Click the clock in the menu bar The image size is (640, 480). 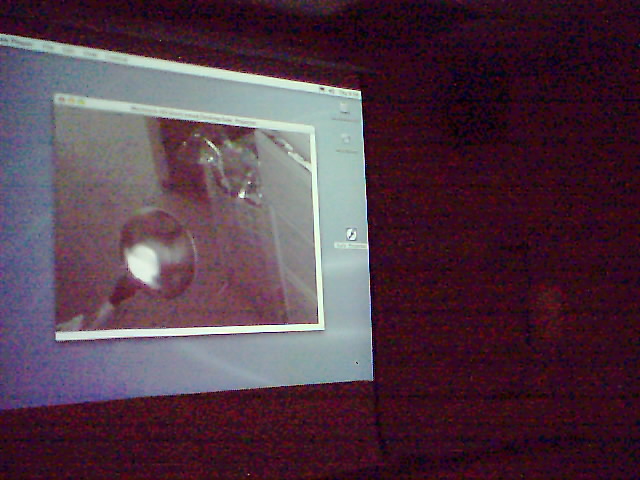coord(349,93)
